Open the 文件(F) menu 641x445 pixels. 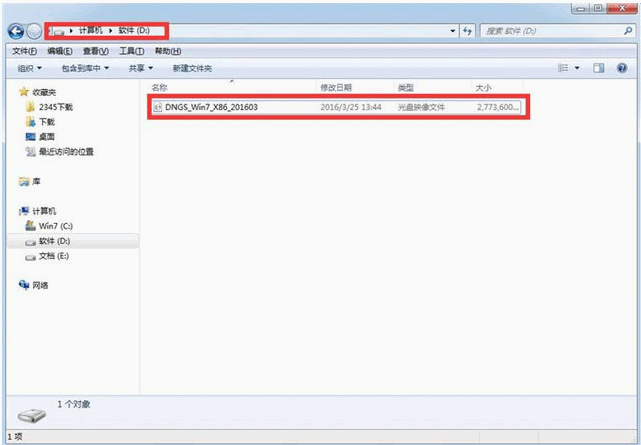tap(24, 51)
